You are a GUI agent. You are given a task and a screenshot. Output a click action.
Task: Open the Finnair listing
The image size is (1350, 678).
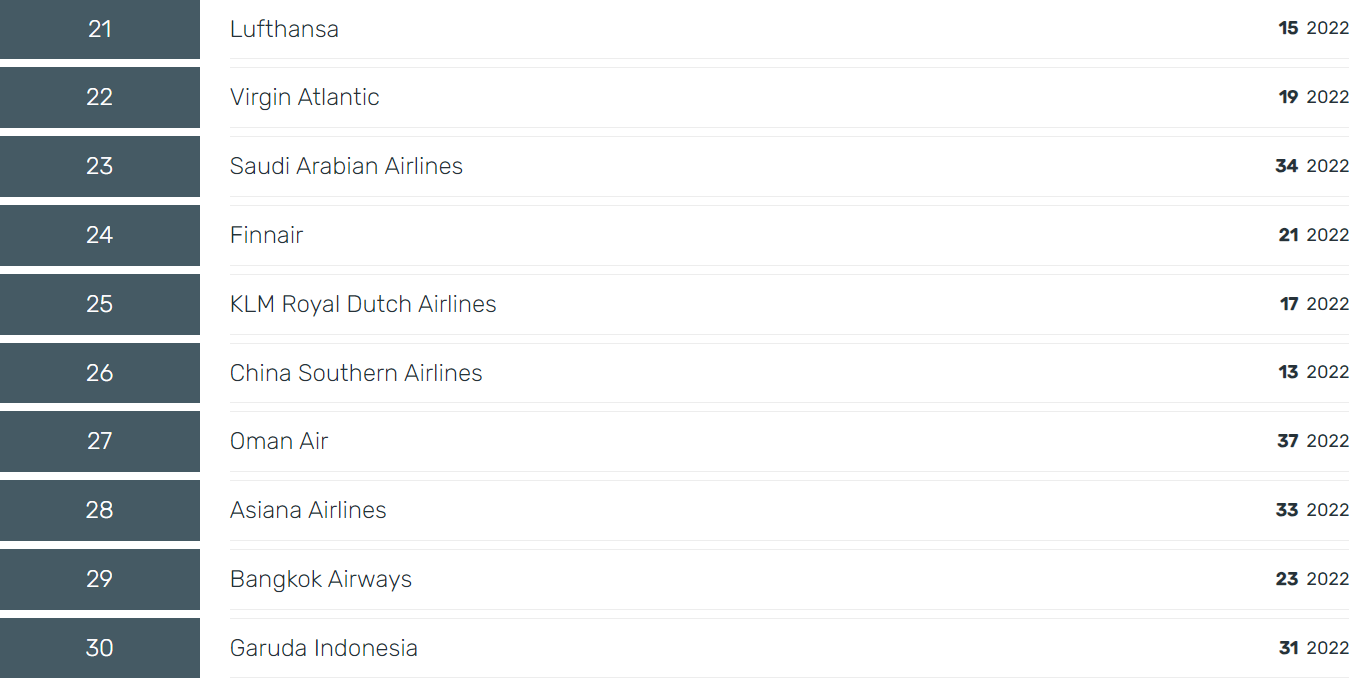tap(266, 235)
